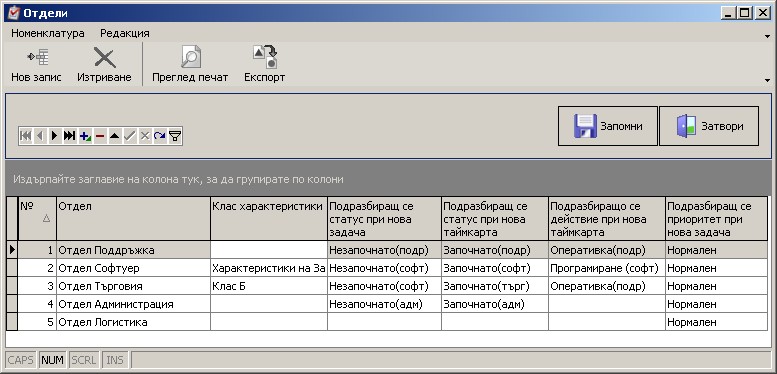Go to next record arrow
The image size is (777, 374).
tap(55, 136)
